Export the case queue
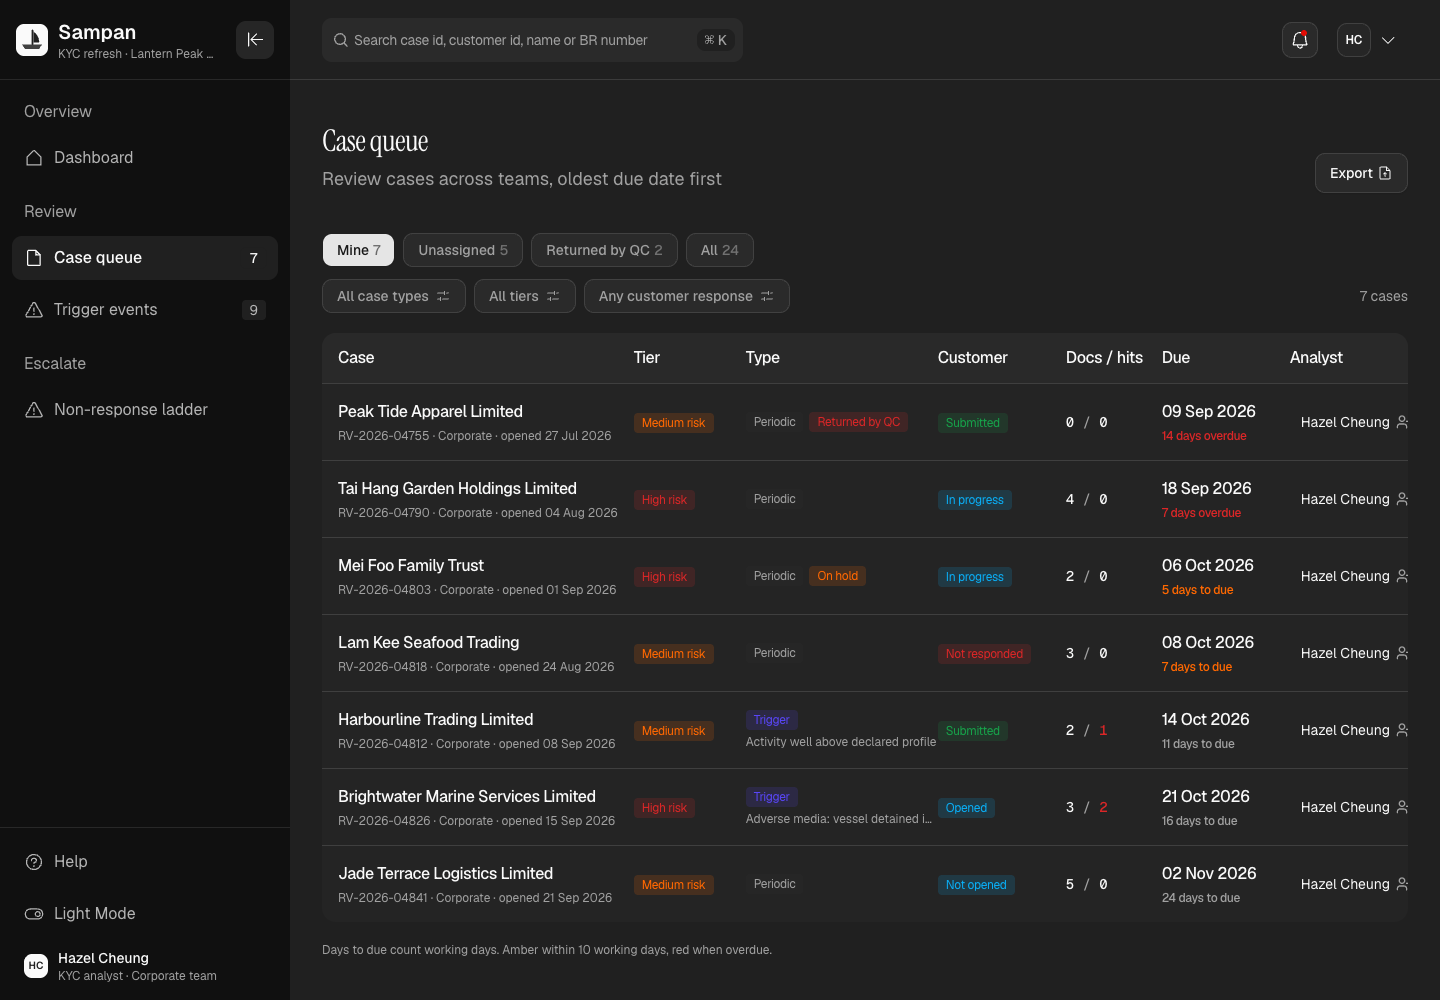The width and height of the screenshot is (1440, 1000). 1361,173
